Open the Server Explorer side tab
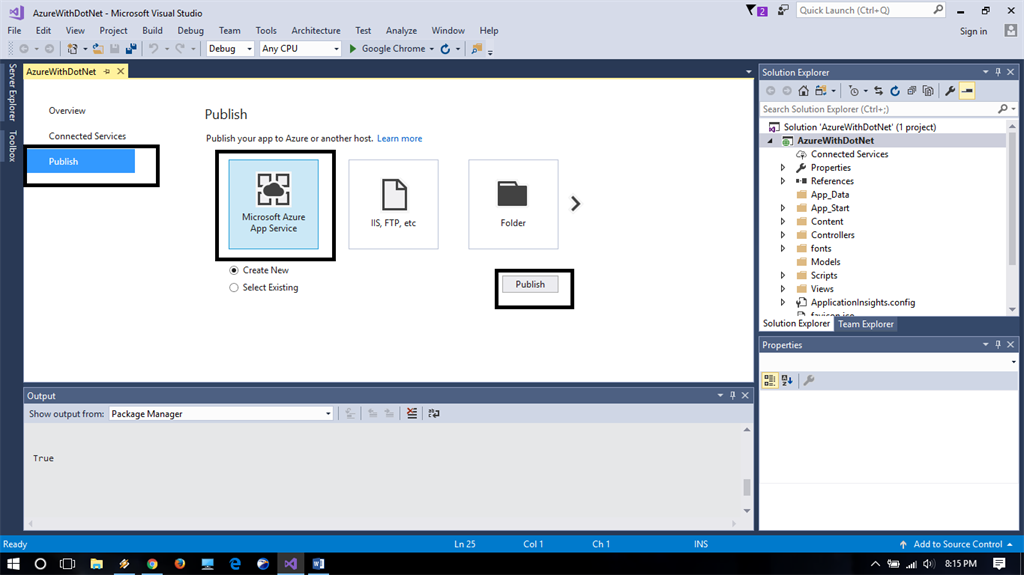This screenshot has width=1024, height=575. point(12,92)
